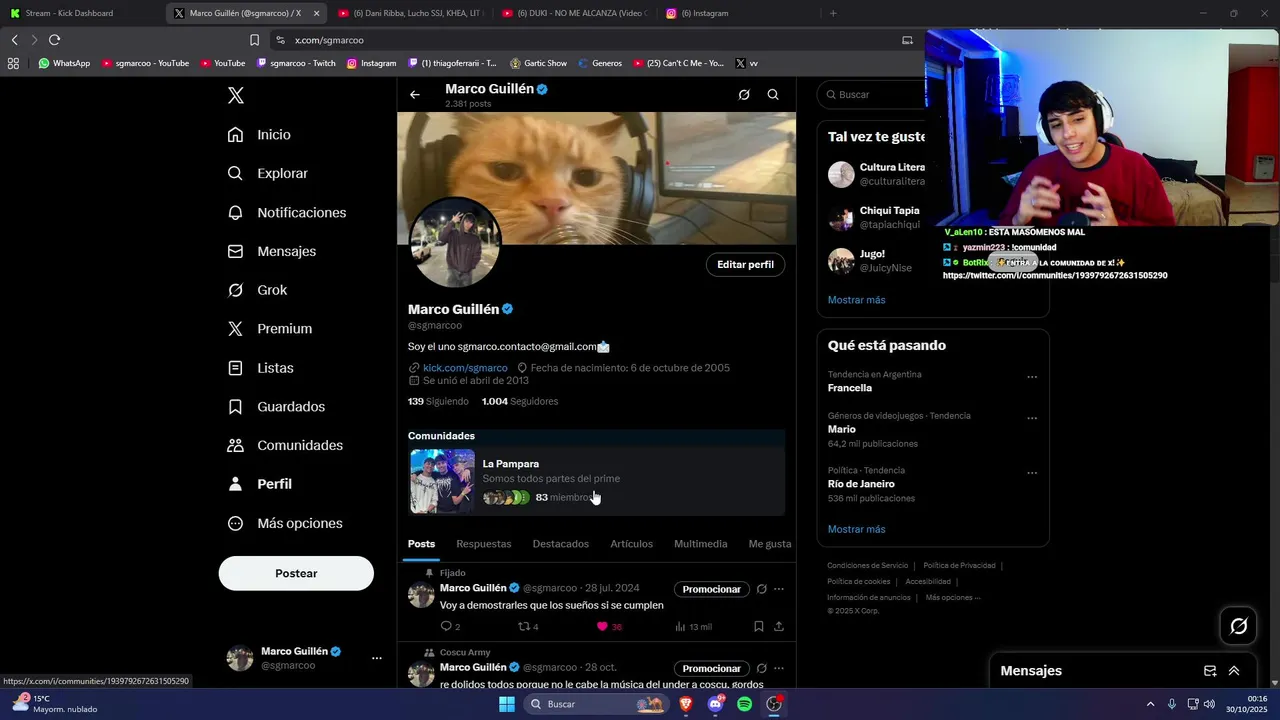Click the x.com/sgmarcoo address bar
Image resolution: width=1280 pixels, height=720 pixels.
tap(590, 40)
